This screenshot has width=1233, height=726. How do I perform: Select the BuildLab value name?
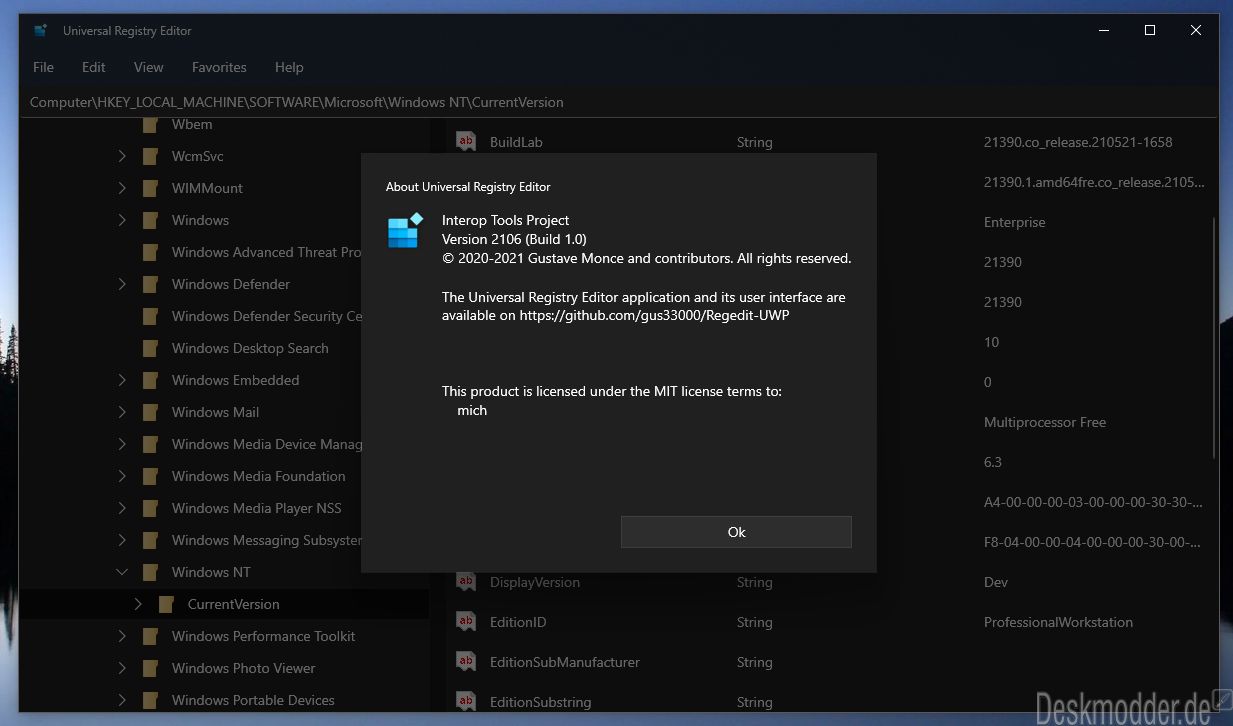pyautogui.click(x=516, y=142)
